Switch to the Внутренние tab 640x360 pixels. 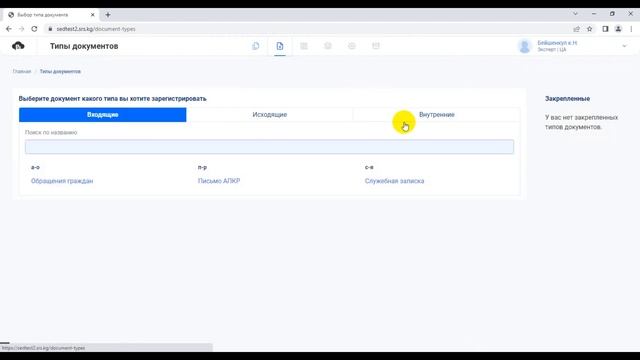[437, 115]
